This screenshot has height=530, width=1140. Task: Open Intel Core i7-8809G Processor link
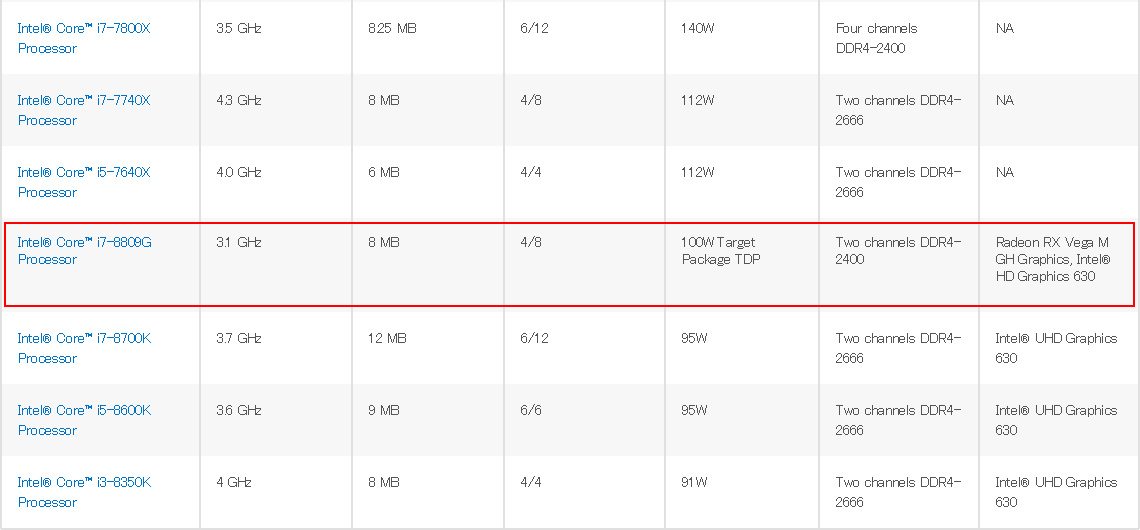84,251
